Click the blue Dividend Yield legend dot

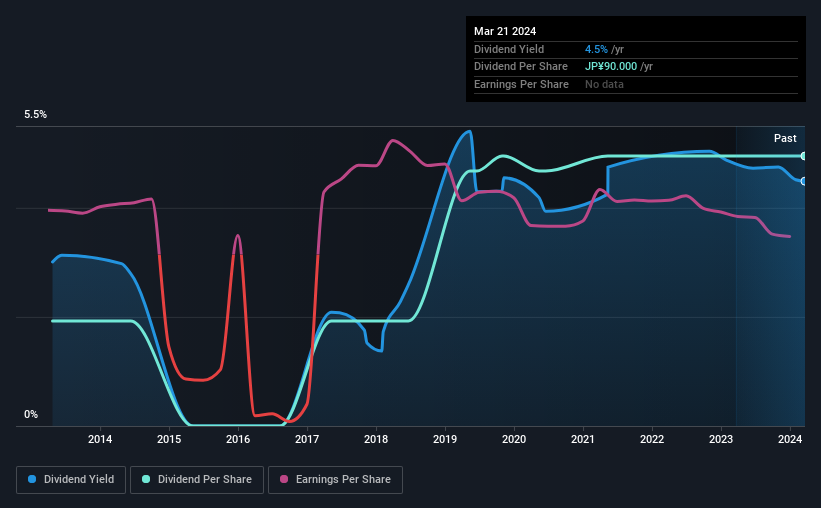32,479
